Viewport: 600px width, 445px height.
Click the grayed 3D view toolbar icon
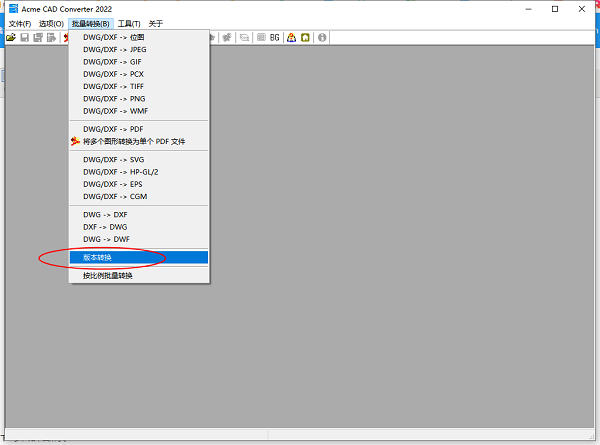pyautogui.click(x=227, y=37)
